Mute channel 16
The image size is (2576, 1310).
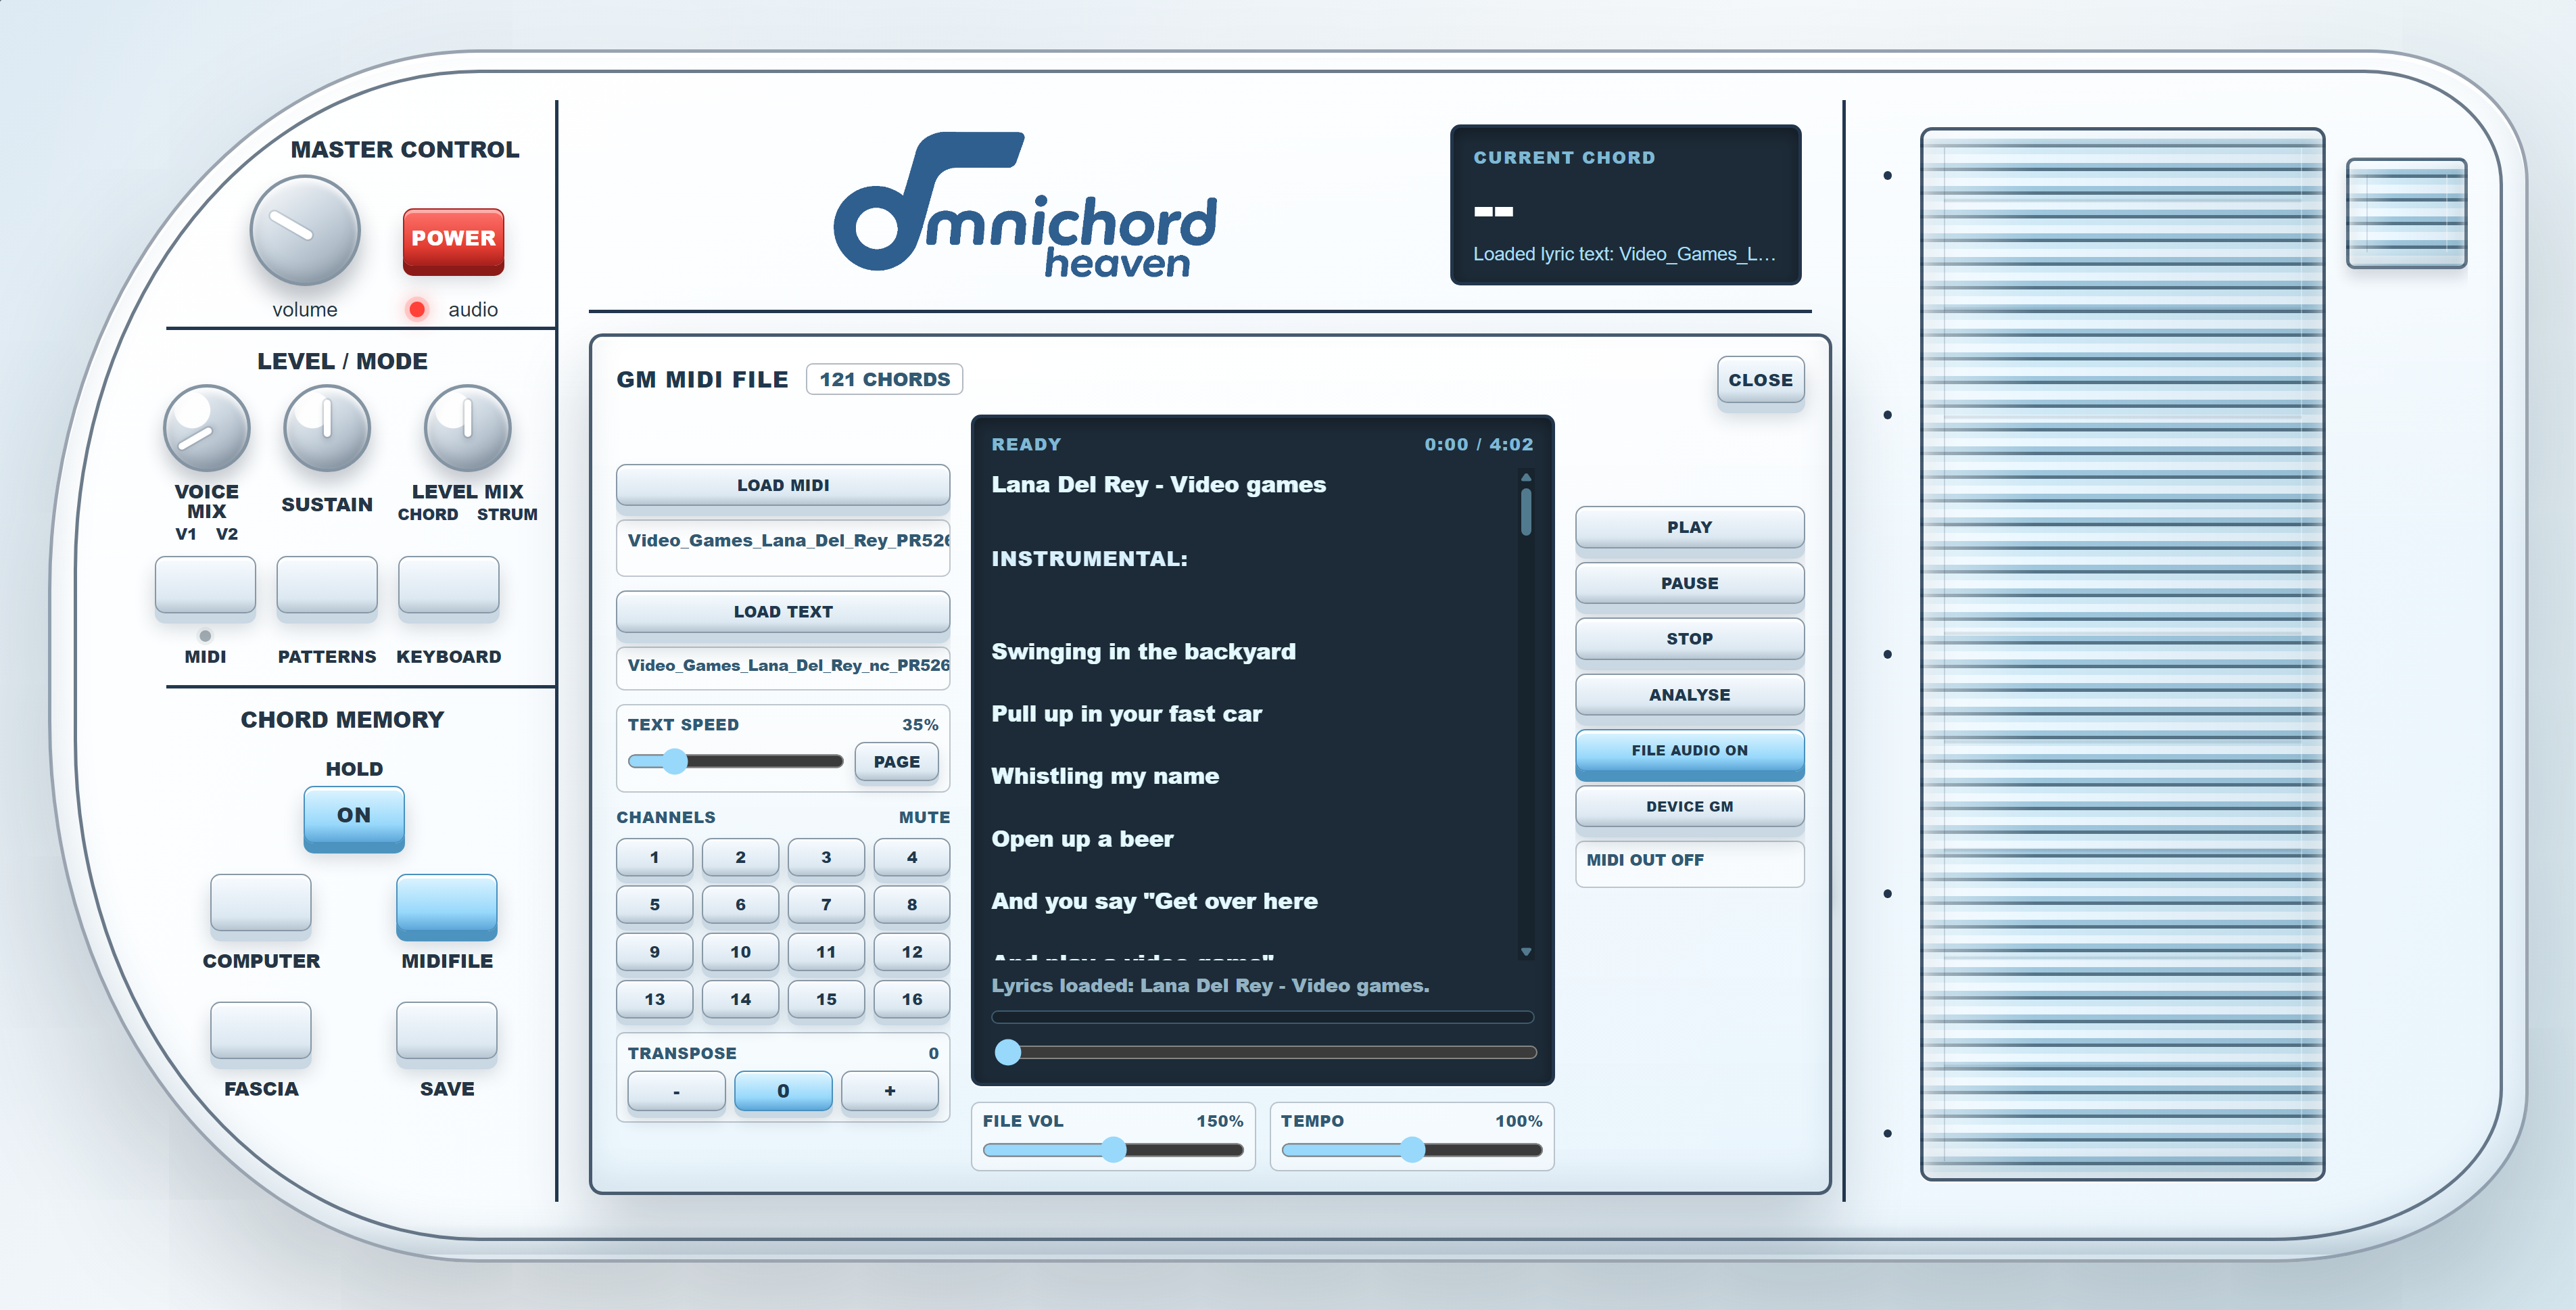[x=912, y=999]
